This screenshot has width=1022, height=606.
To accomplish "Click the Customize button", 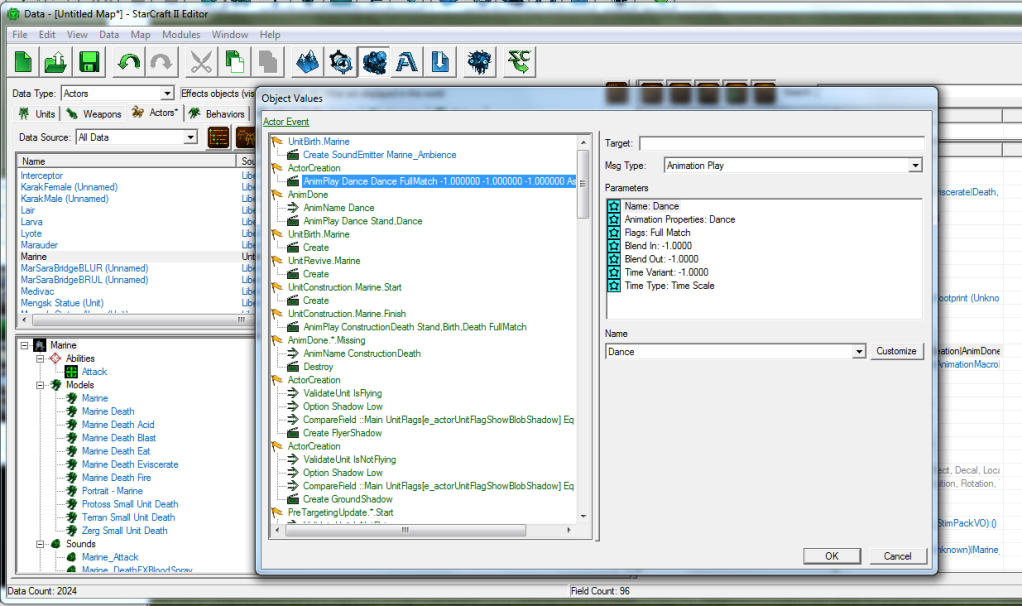I will point(896,351).
